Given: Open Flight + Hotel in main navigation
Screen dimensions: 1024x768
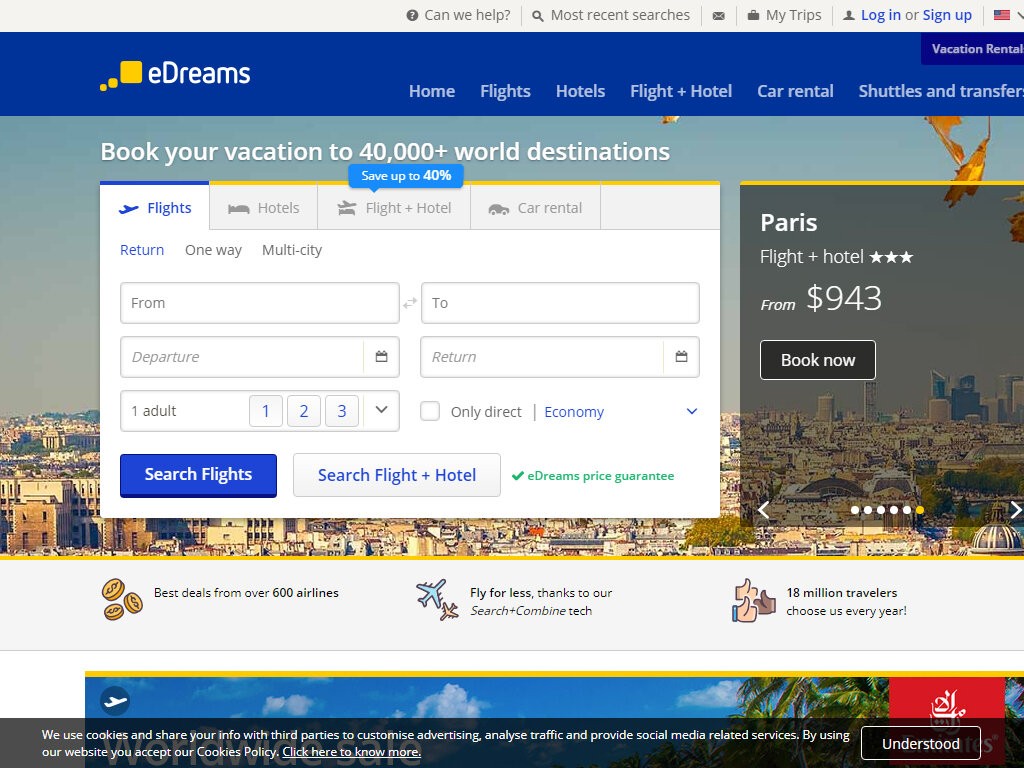Looking at the screenshot, I should click(x=681, y=91).
